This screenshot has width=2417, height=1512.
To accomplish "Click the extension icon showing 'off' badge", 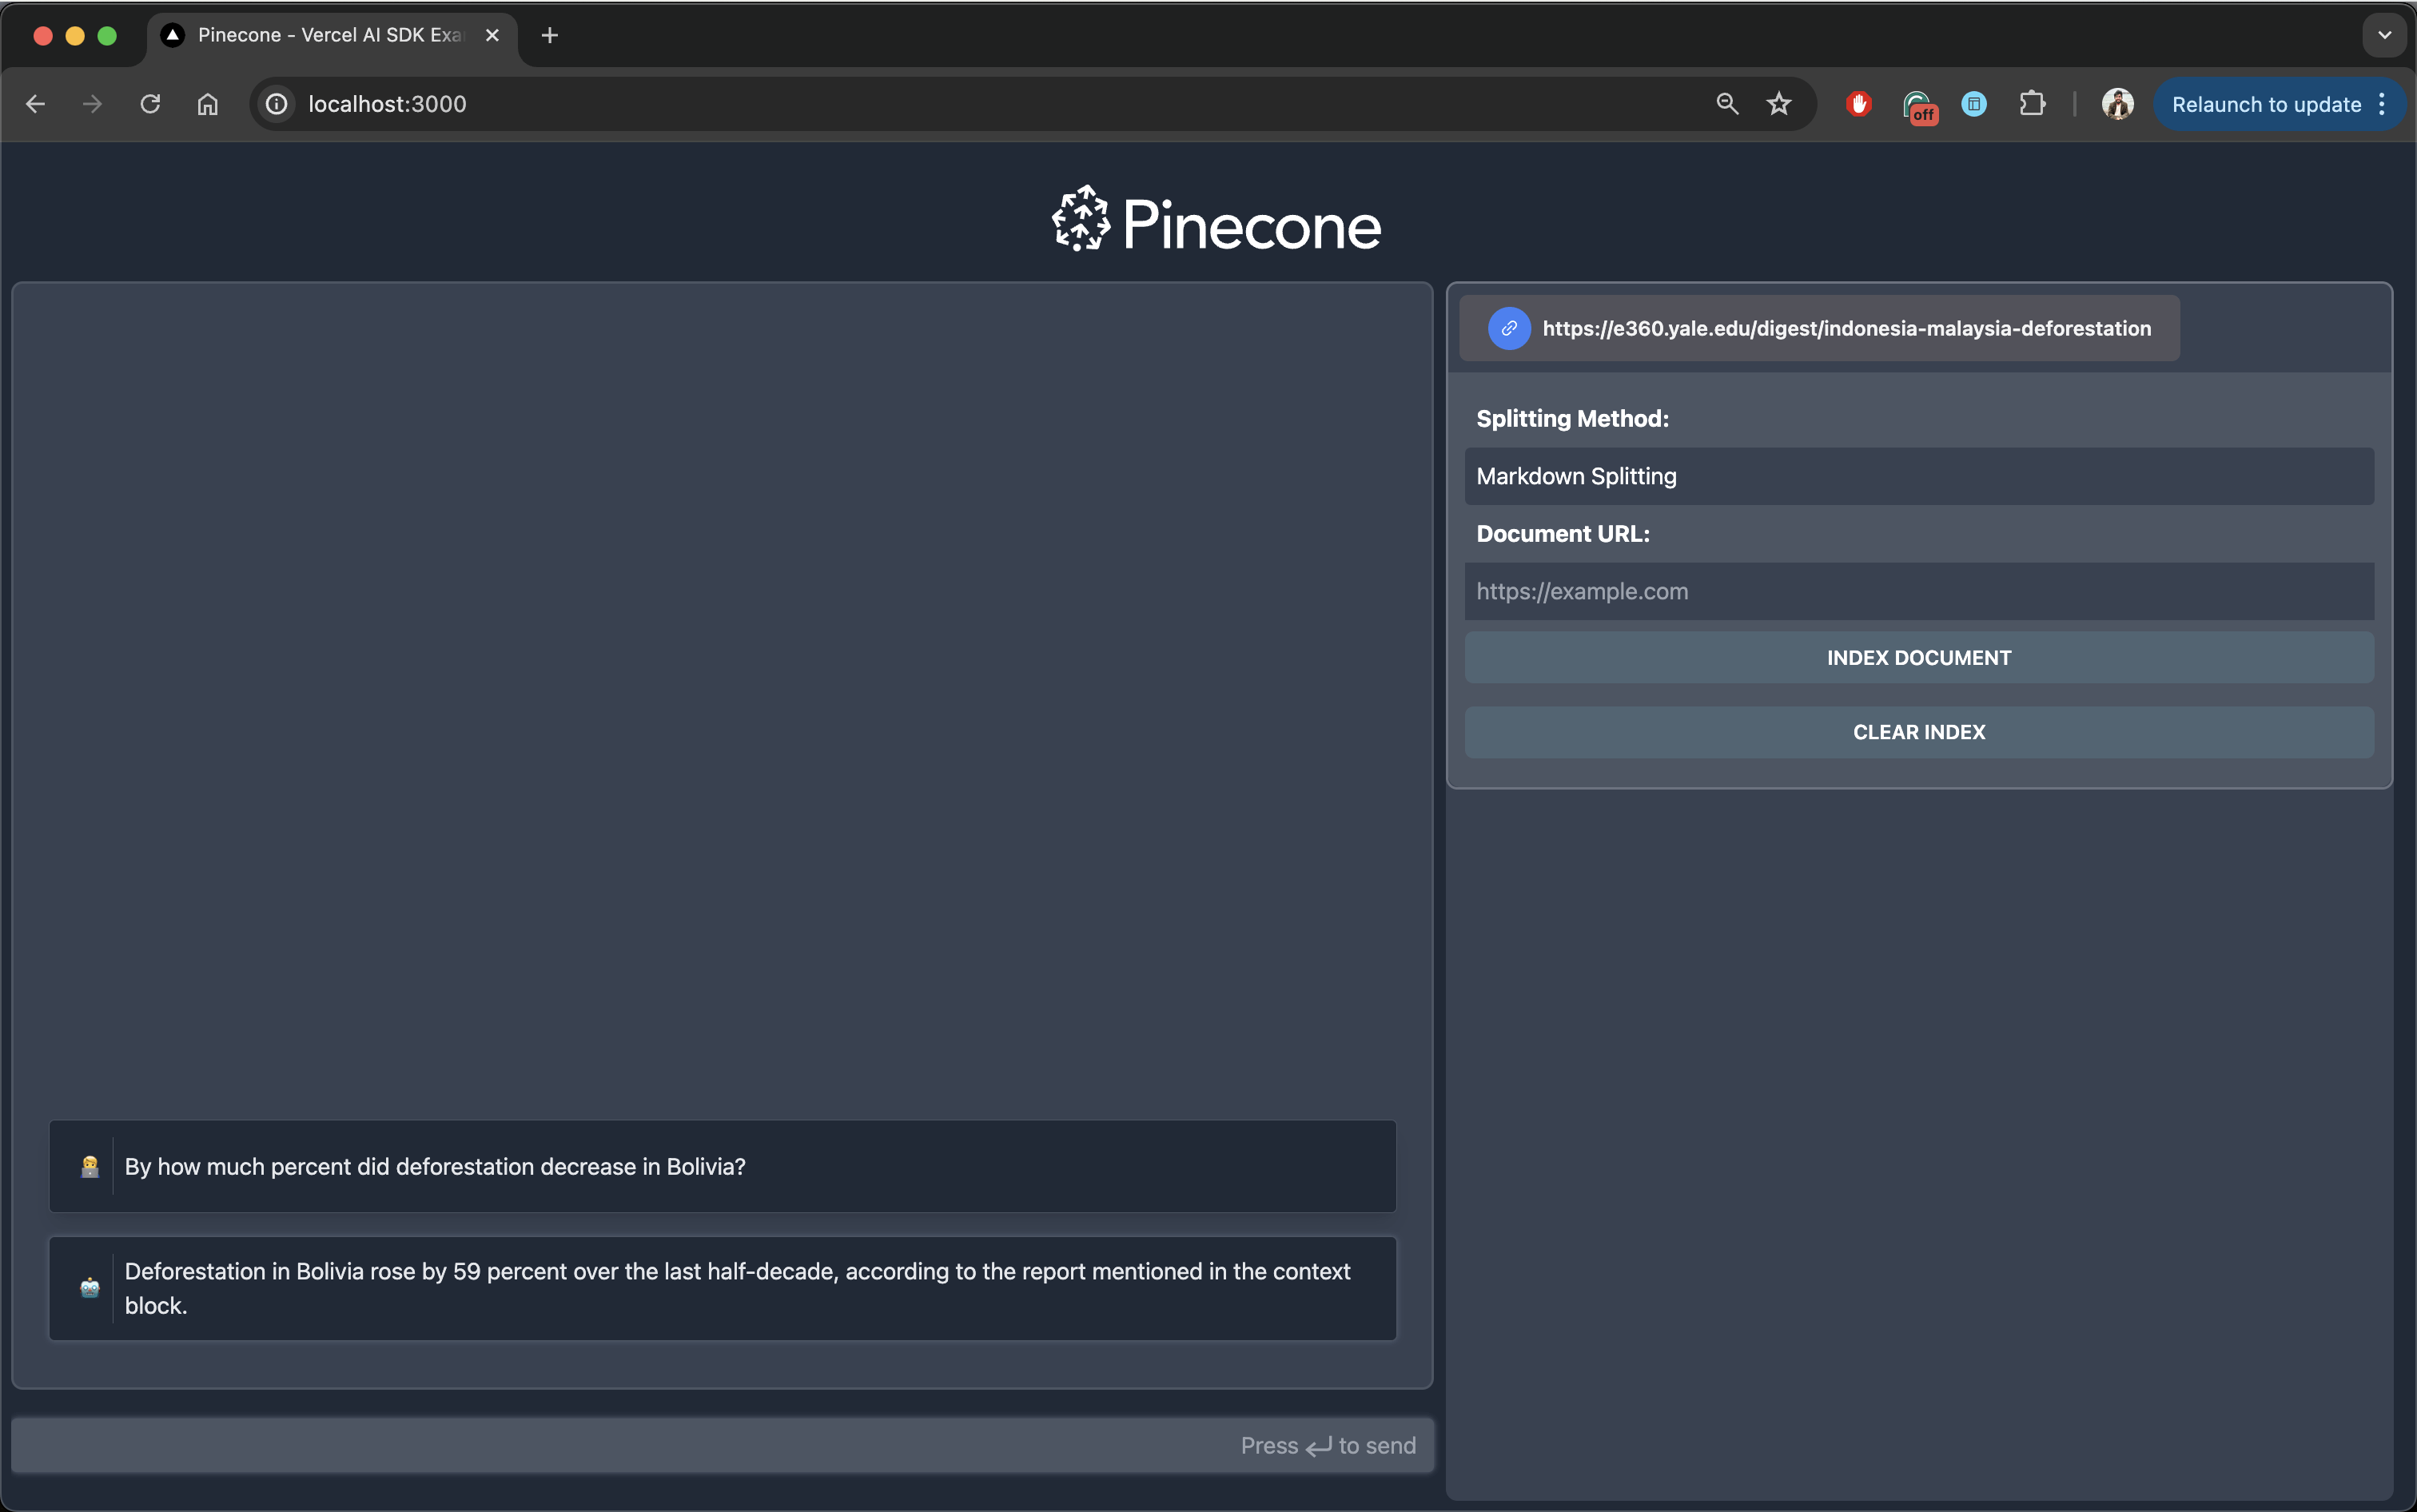I will (1918, 105).
